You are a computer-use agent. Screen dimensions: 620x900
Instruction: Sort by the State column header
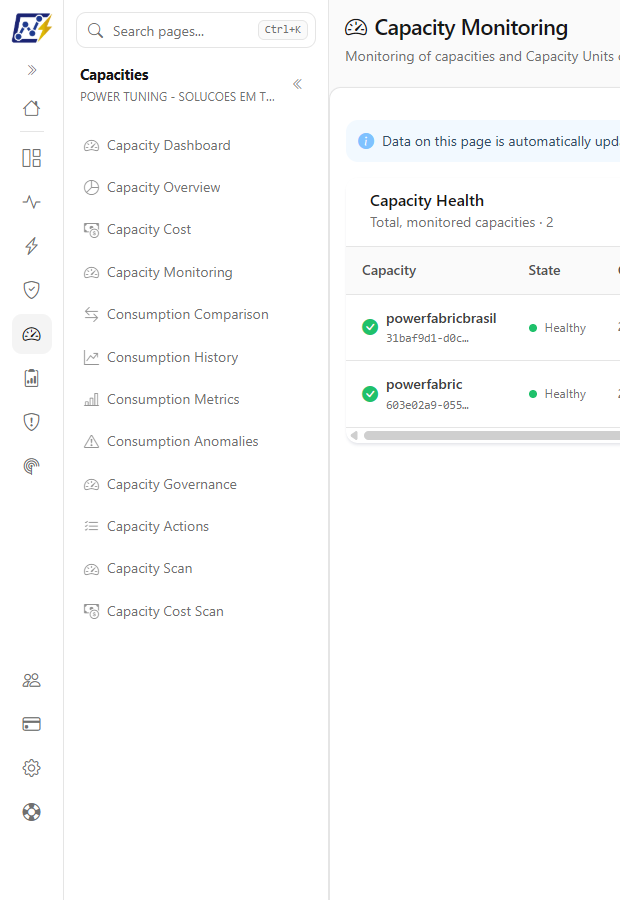coord(544,270)
